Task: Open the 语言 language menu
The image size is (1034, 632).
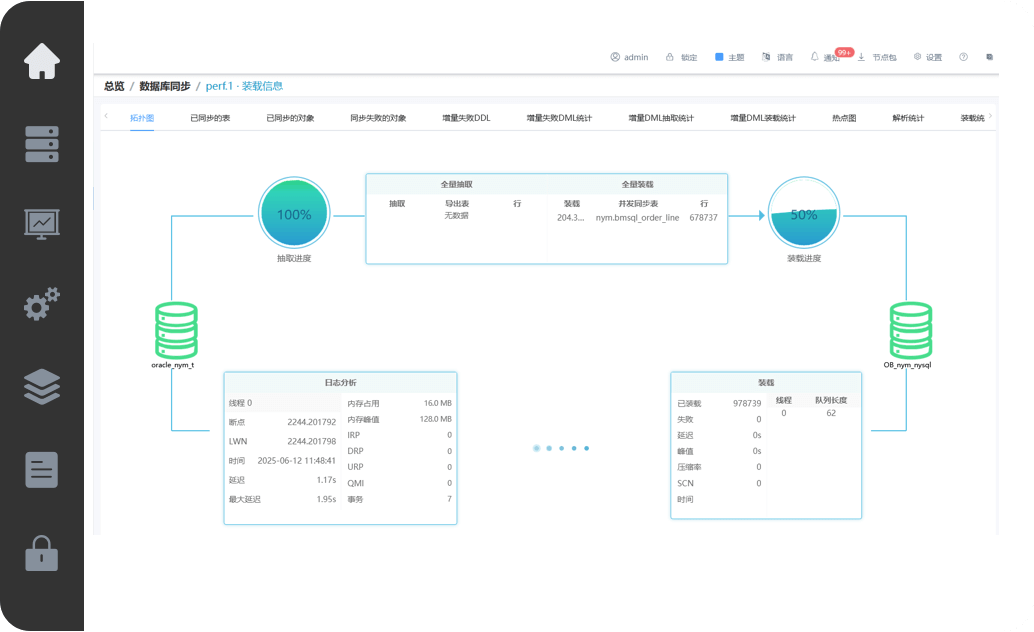Action: coord(777,57)
